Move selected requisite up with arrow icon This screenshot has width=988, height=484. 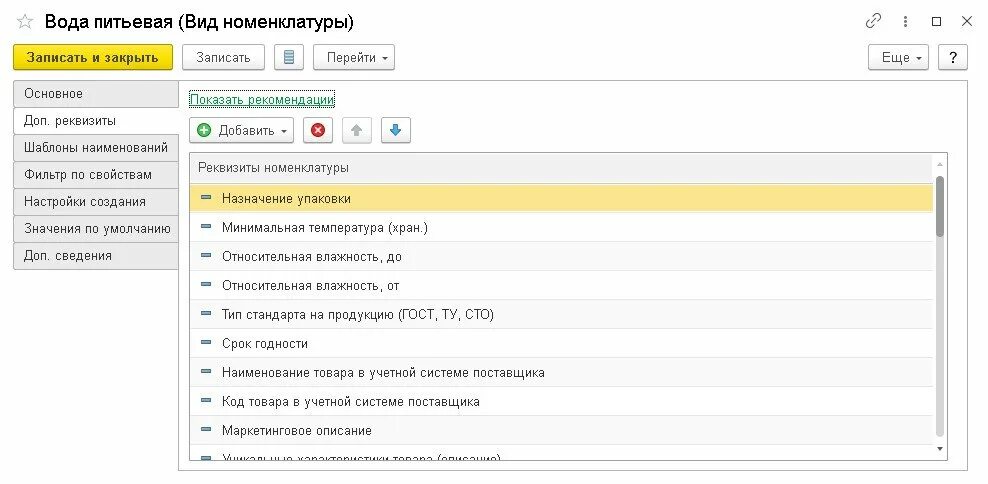click(357, 130)
